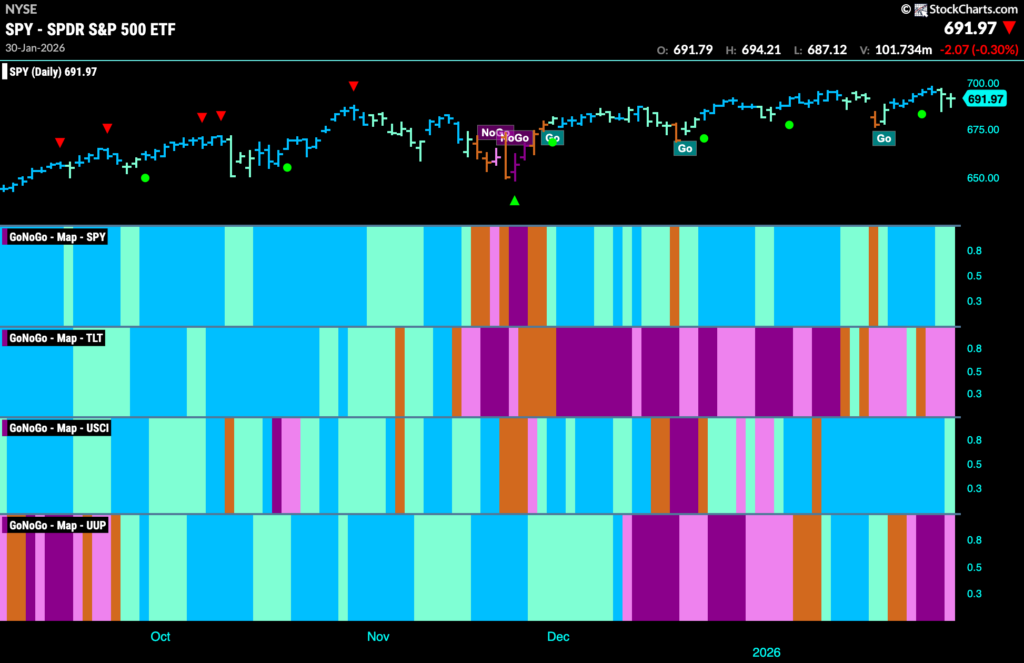Click the volume value 101.734m
The height and width of the screenshot is (663, 1024).
click(x=903, y=50)
